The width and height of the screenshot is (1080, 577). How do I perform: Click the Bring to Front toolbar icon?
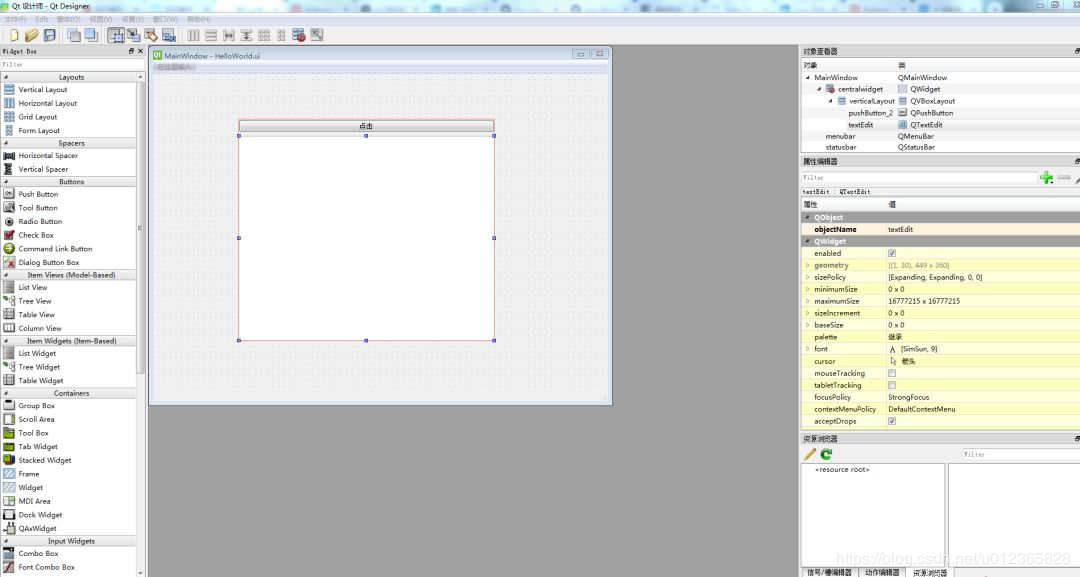pos(91,35)
